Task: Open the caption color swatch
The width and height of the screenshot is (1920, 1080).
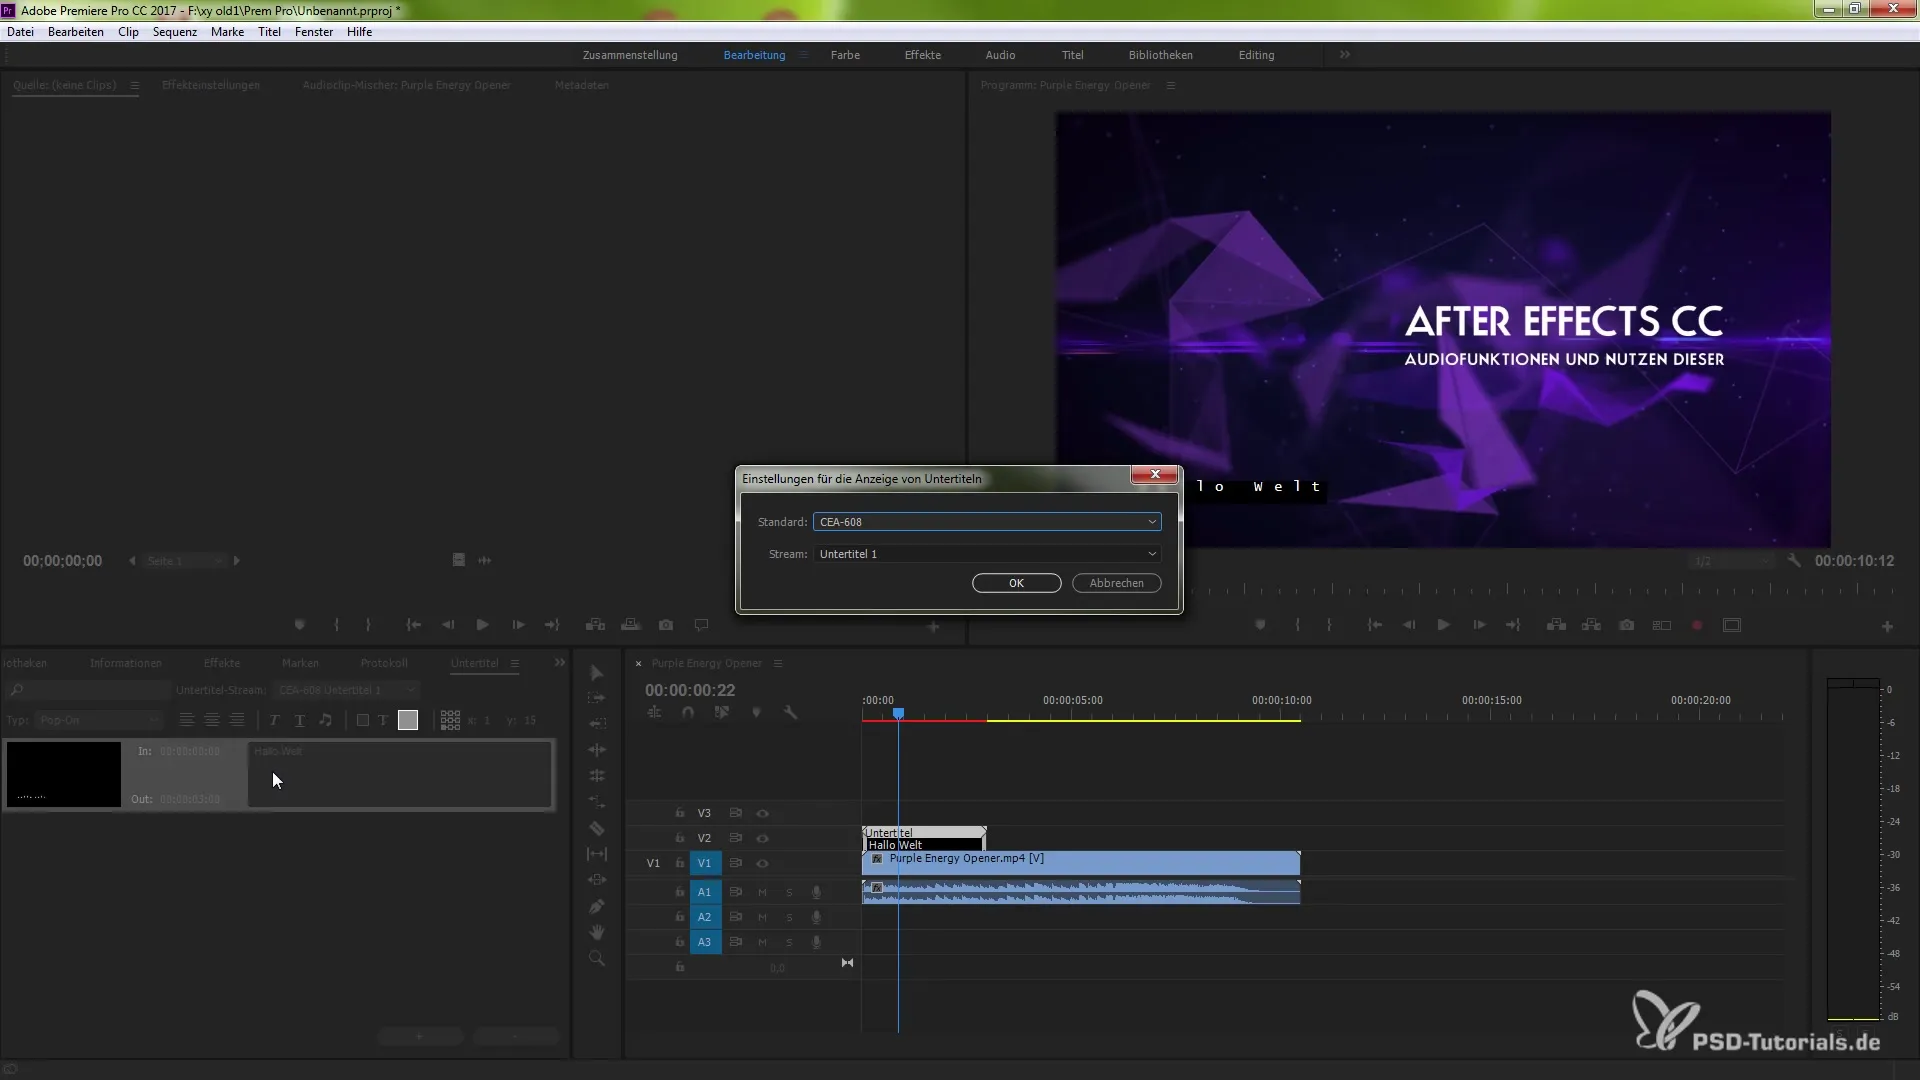Action: [408, 720]
